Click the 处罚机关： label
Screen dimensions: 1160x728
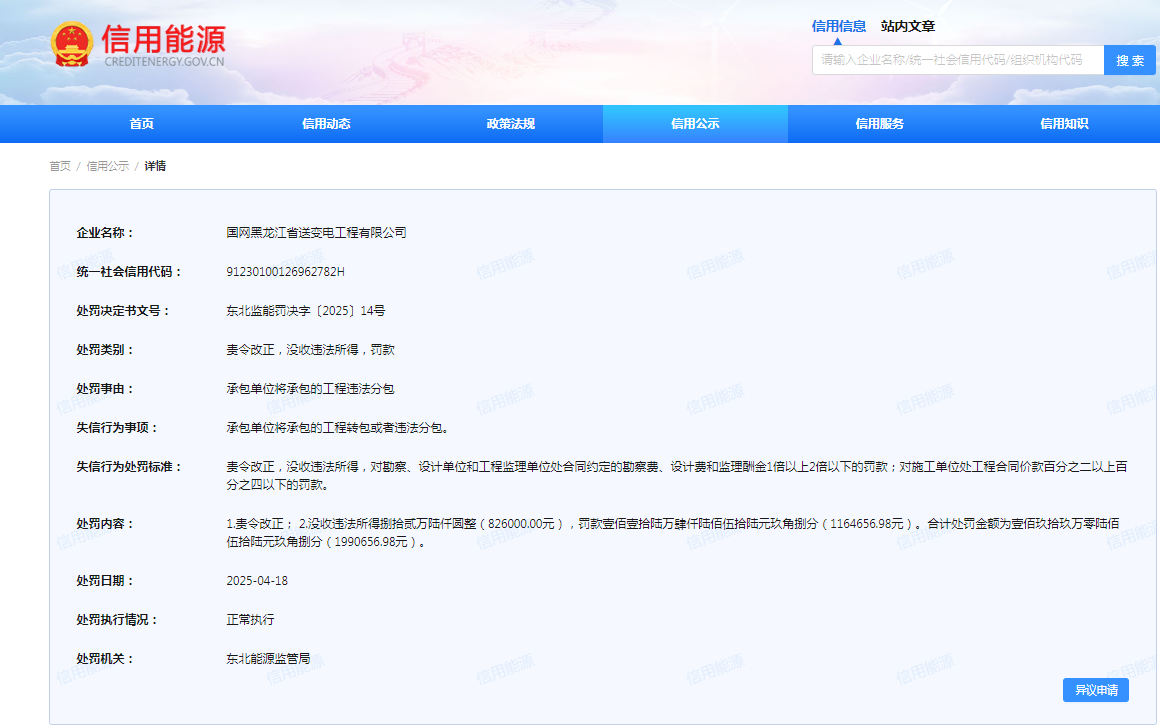(105, 658)
